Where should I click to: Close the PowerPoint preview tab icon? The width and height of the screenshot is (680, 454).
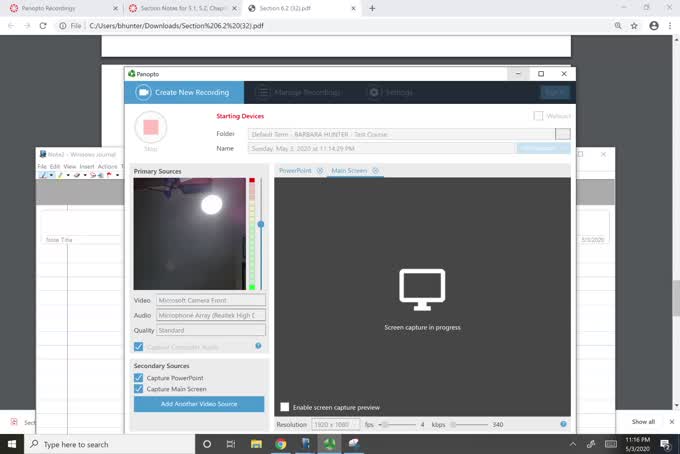click(320, 171)
